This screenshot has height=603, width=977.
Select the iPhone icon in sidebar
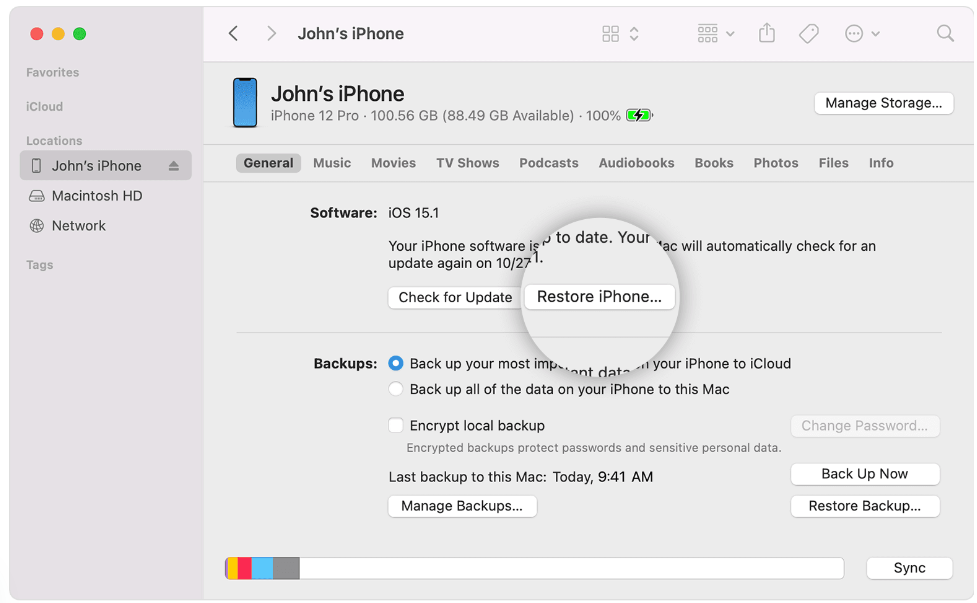[x=36, y=166]
